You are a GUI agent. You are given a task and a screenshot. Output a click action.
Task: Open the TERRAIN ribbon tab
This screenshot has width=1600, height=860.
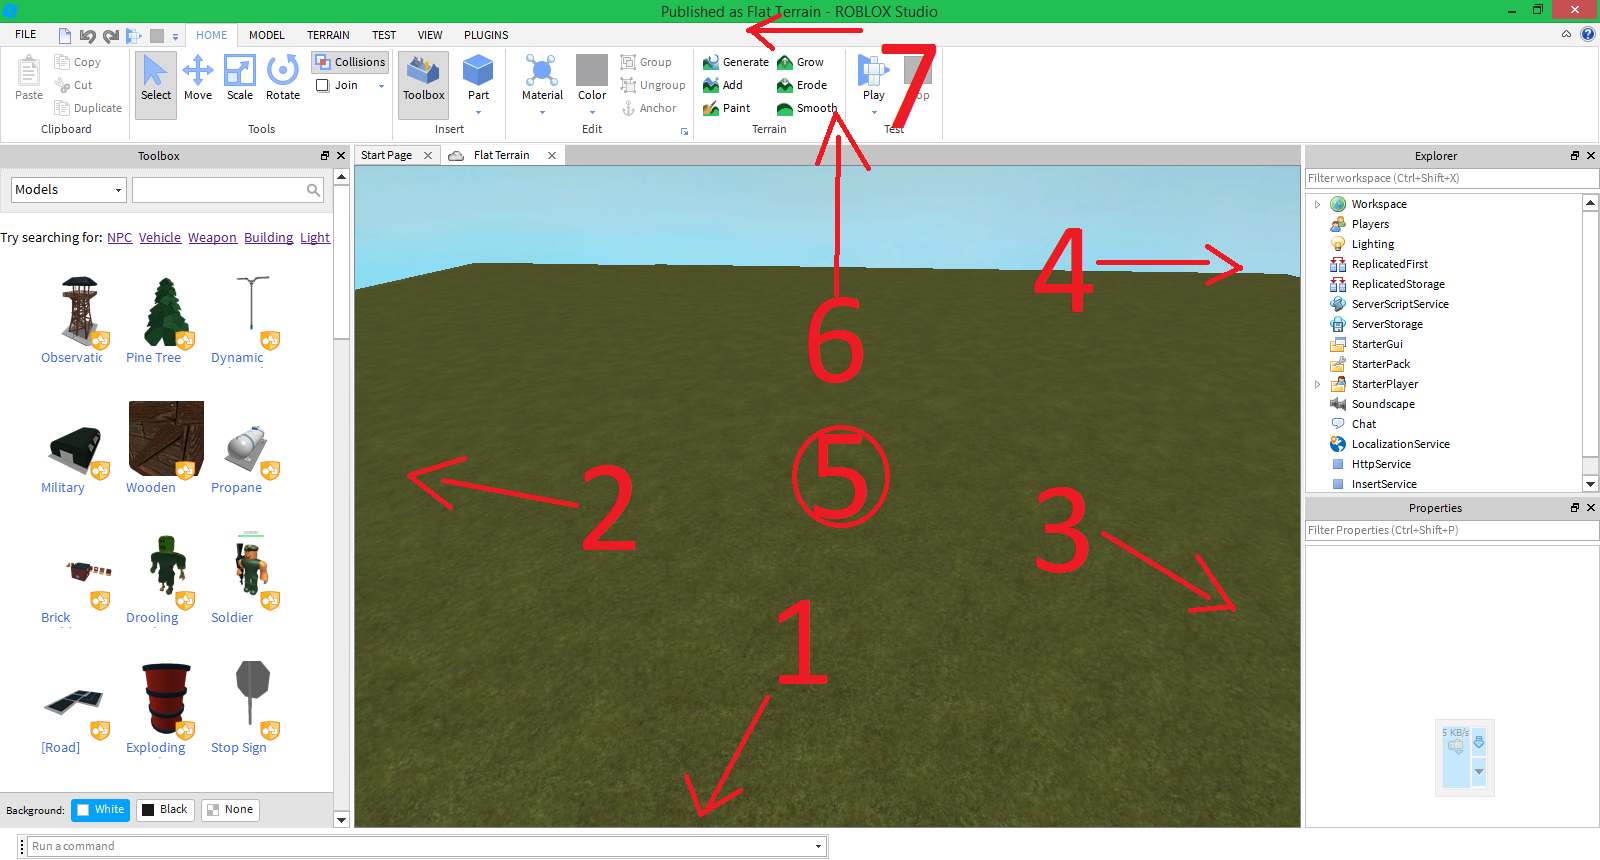coord(328,35)
